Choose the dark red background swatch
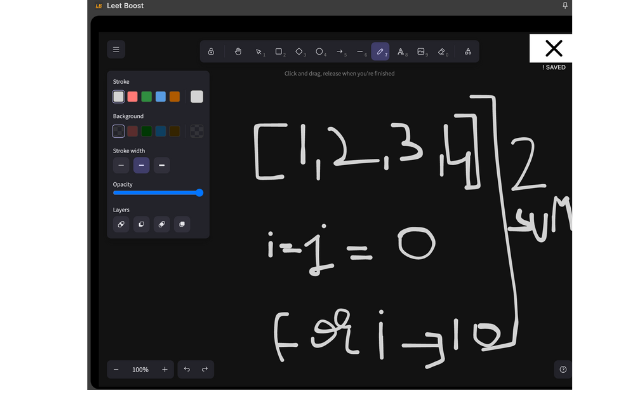 pos(132,131)
